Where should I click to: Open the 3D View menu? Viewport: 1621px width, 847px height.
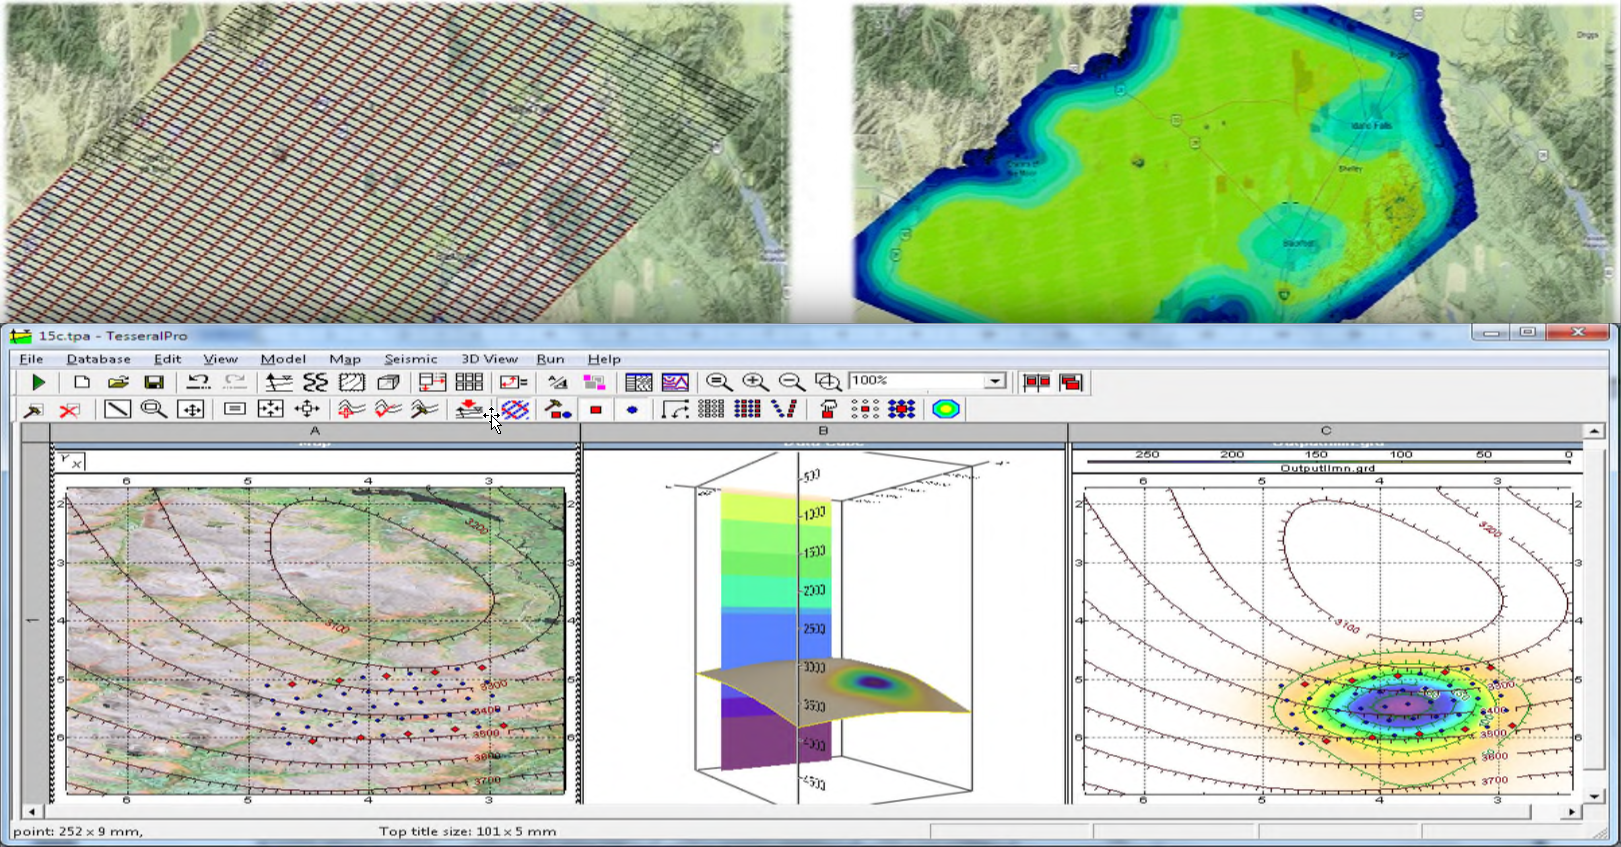pos(489,359)
